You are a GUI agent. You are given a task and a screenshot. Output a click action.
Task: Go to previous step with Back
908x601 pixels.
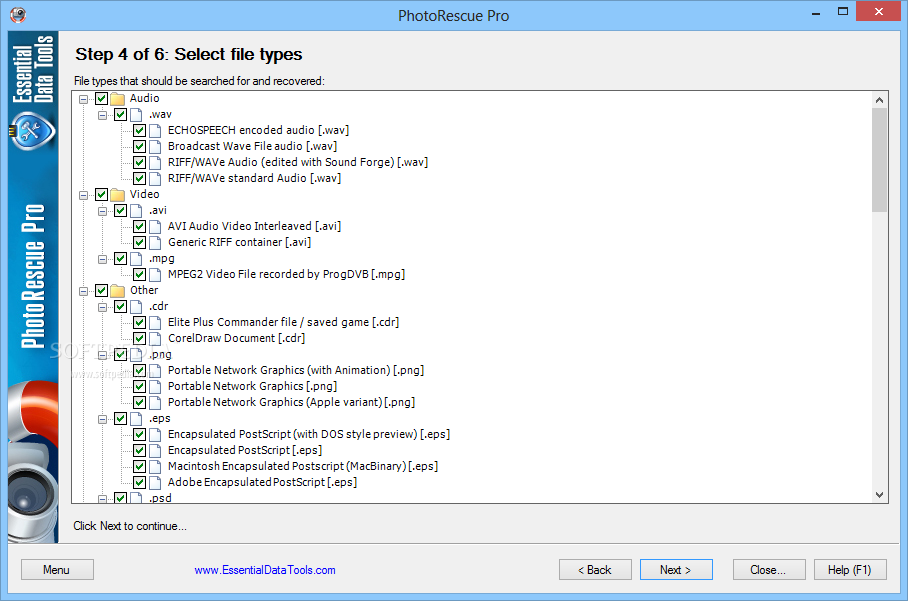(595, 570)
